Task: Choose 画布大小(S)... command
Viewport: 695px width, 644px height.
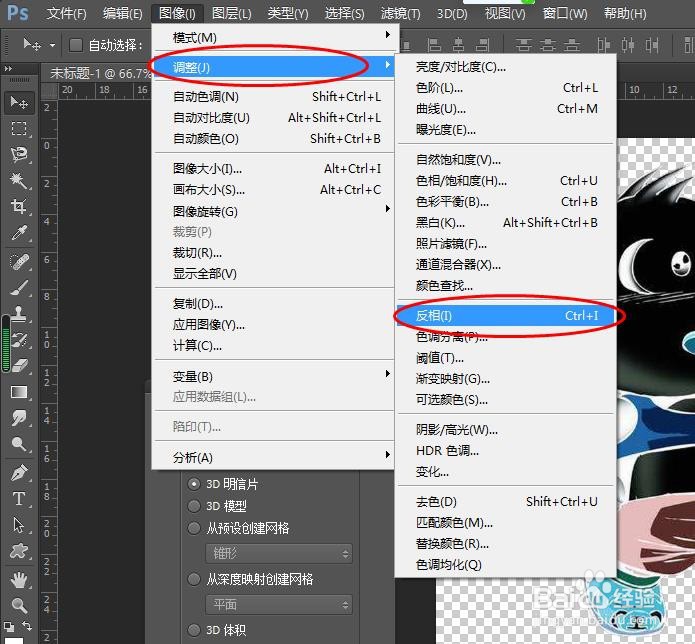Action: [x=274, y=190]
